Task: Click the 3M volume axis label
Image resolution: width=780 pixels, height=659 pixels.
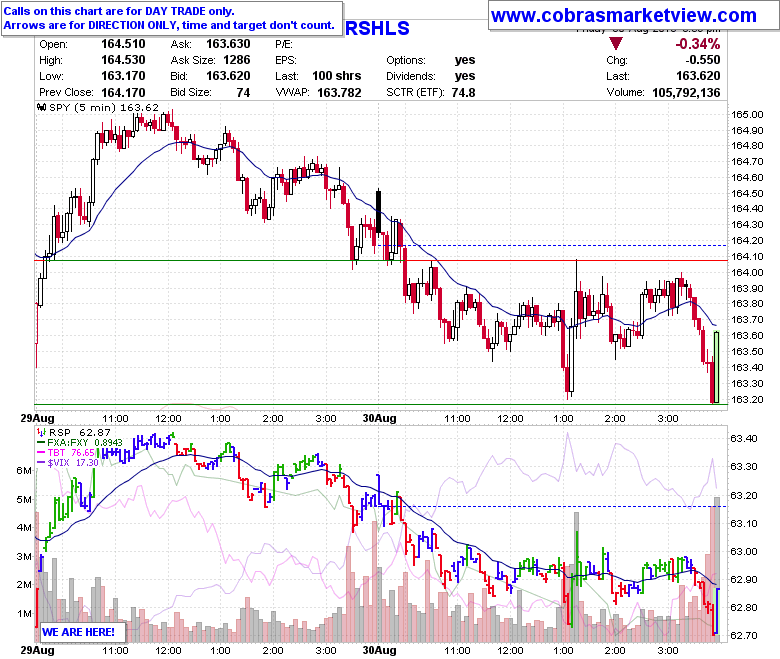Action: tap(24, 557)
